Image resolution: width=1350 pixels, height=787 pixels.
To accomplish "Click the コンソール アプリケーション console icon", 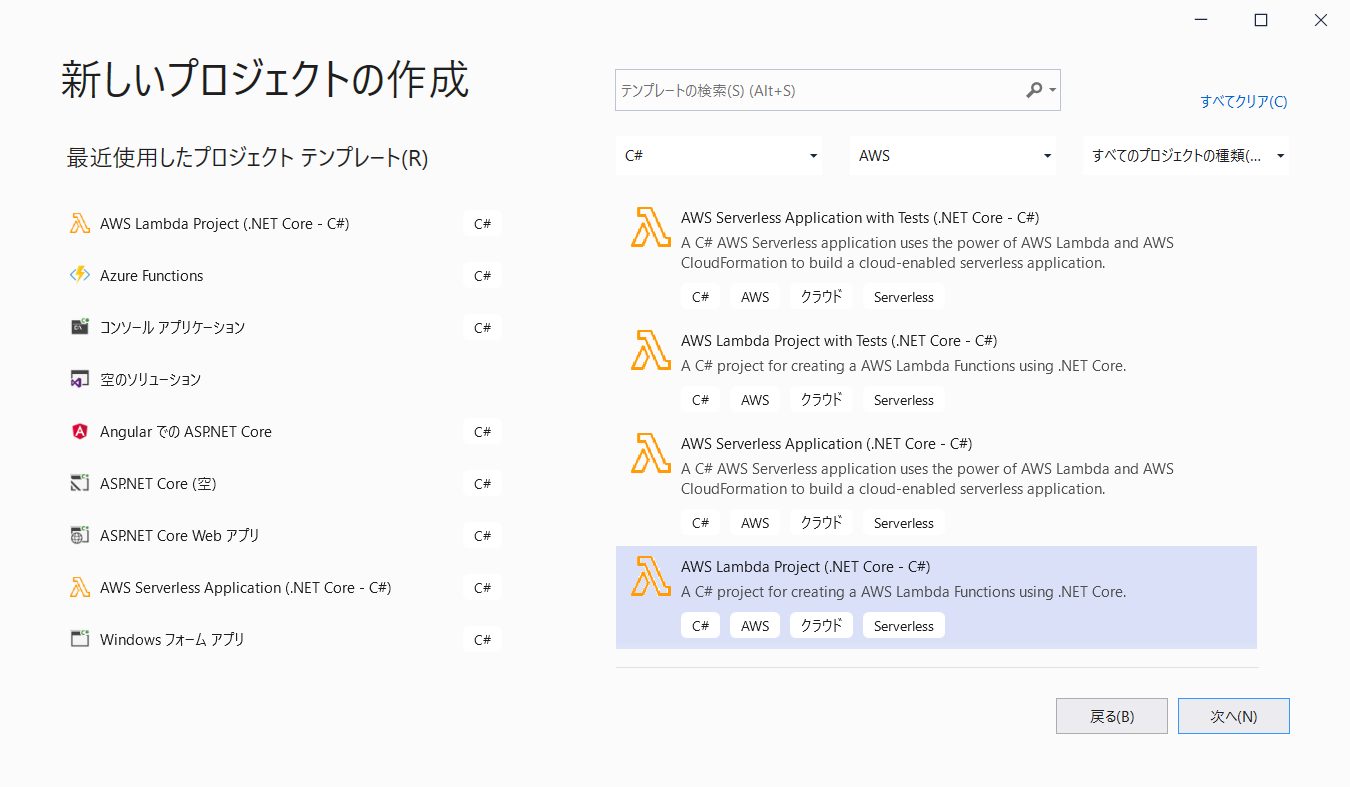I will tap(80, 328).
